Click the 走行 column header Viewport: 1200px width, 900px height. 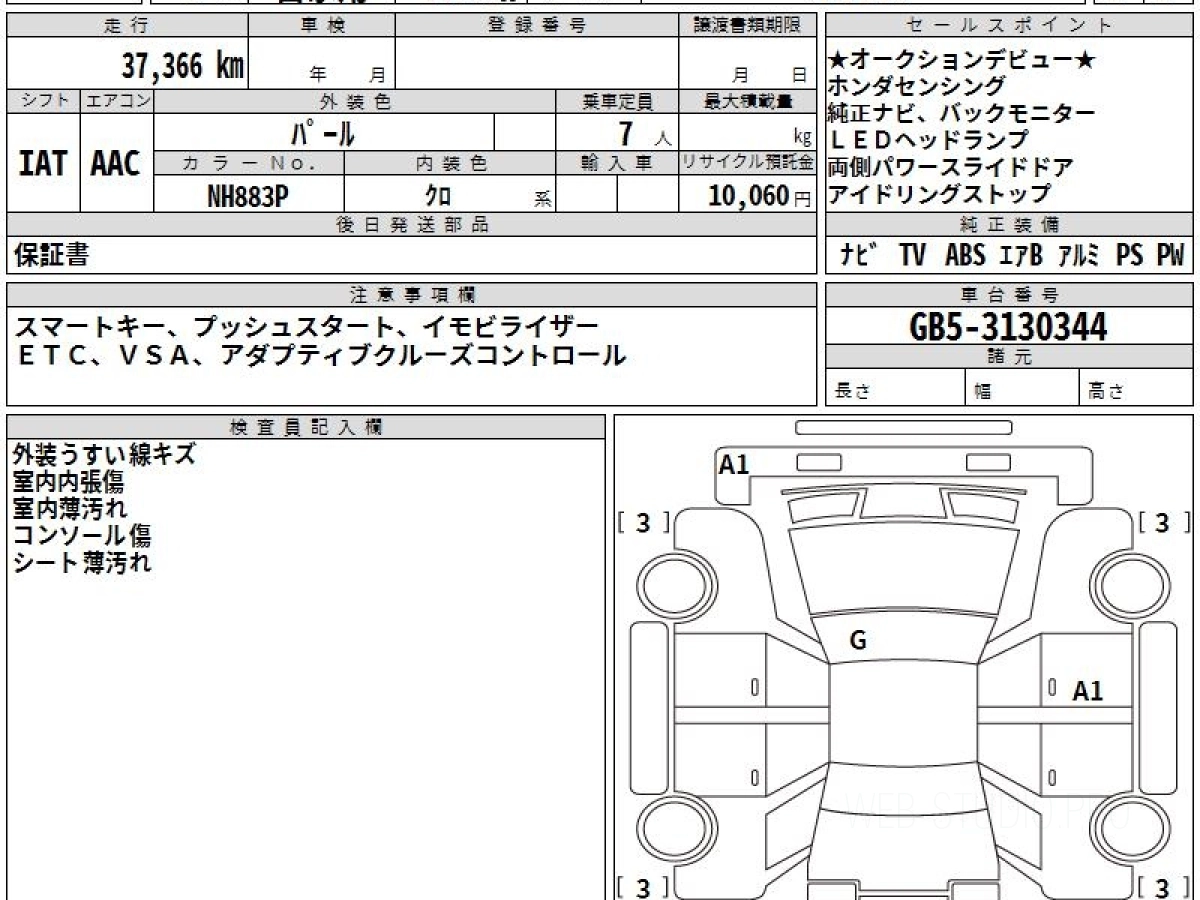[126, 26]
